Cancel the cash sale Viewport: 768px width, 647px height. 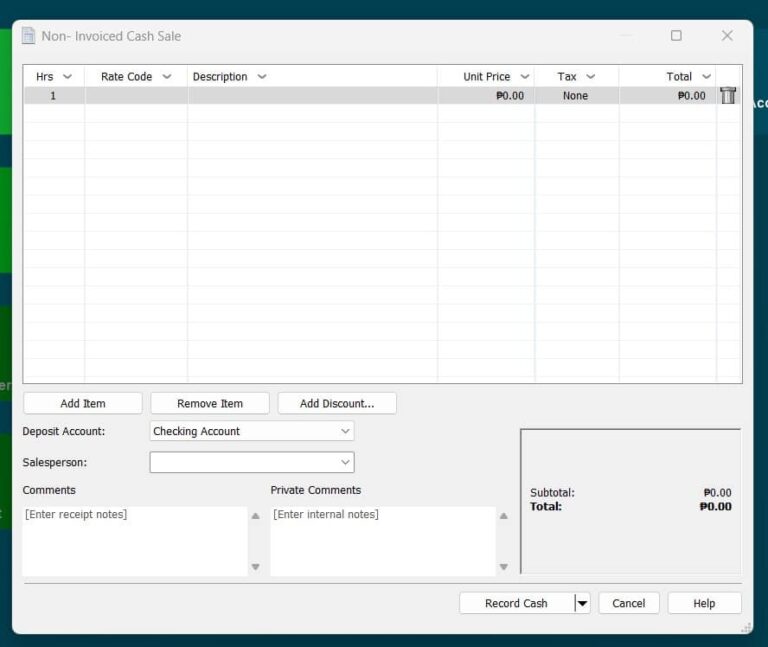click(x=629, y=603)
